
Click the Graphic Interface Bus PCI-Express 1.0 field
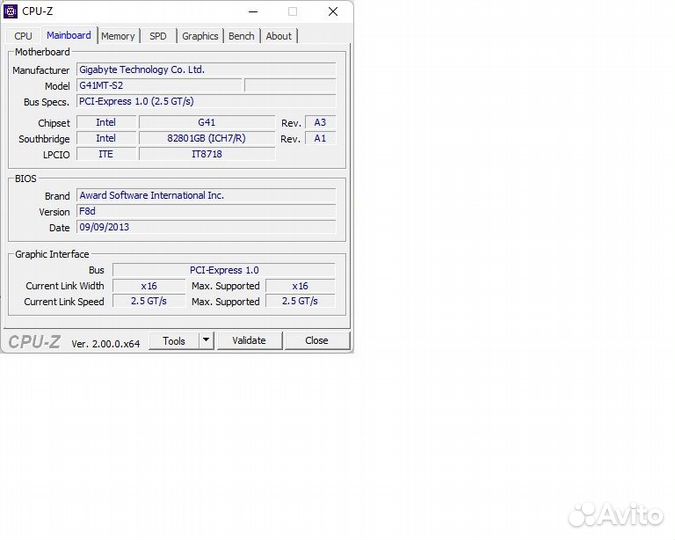pyautogui.click(x=224, y=270)
